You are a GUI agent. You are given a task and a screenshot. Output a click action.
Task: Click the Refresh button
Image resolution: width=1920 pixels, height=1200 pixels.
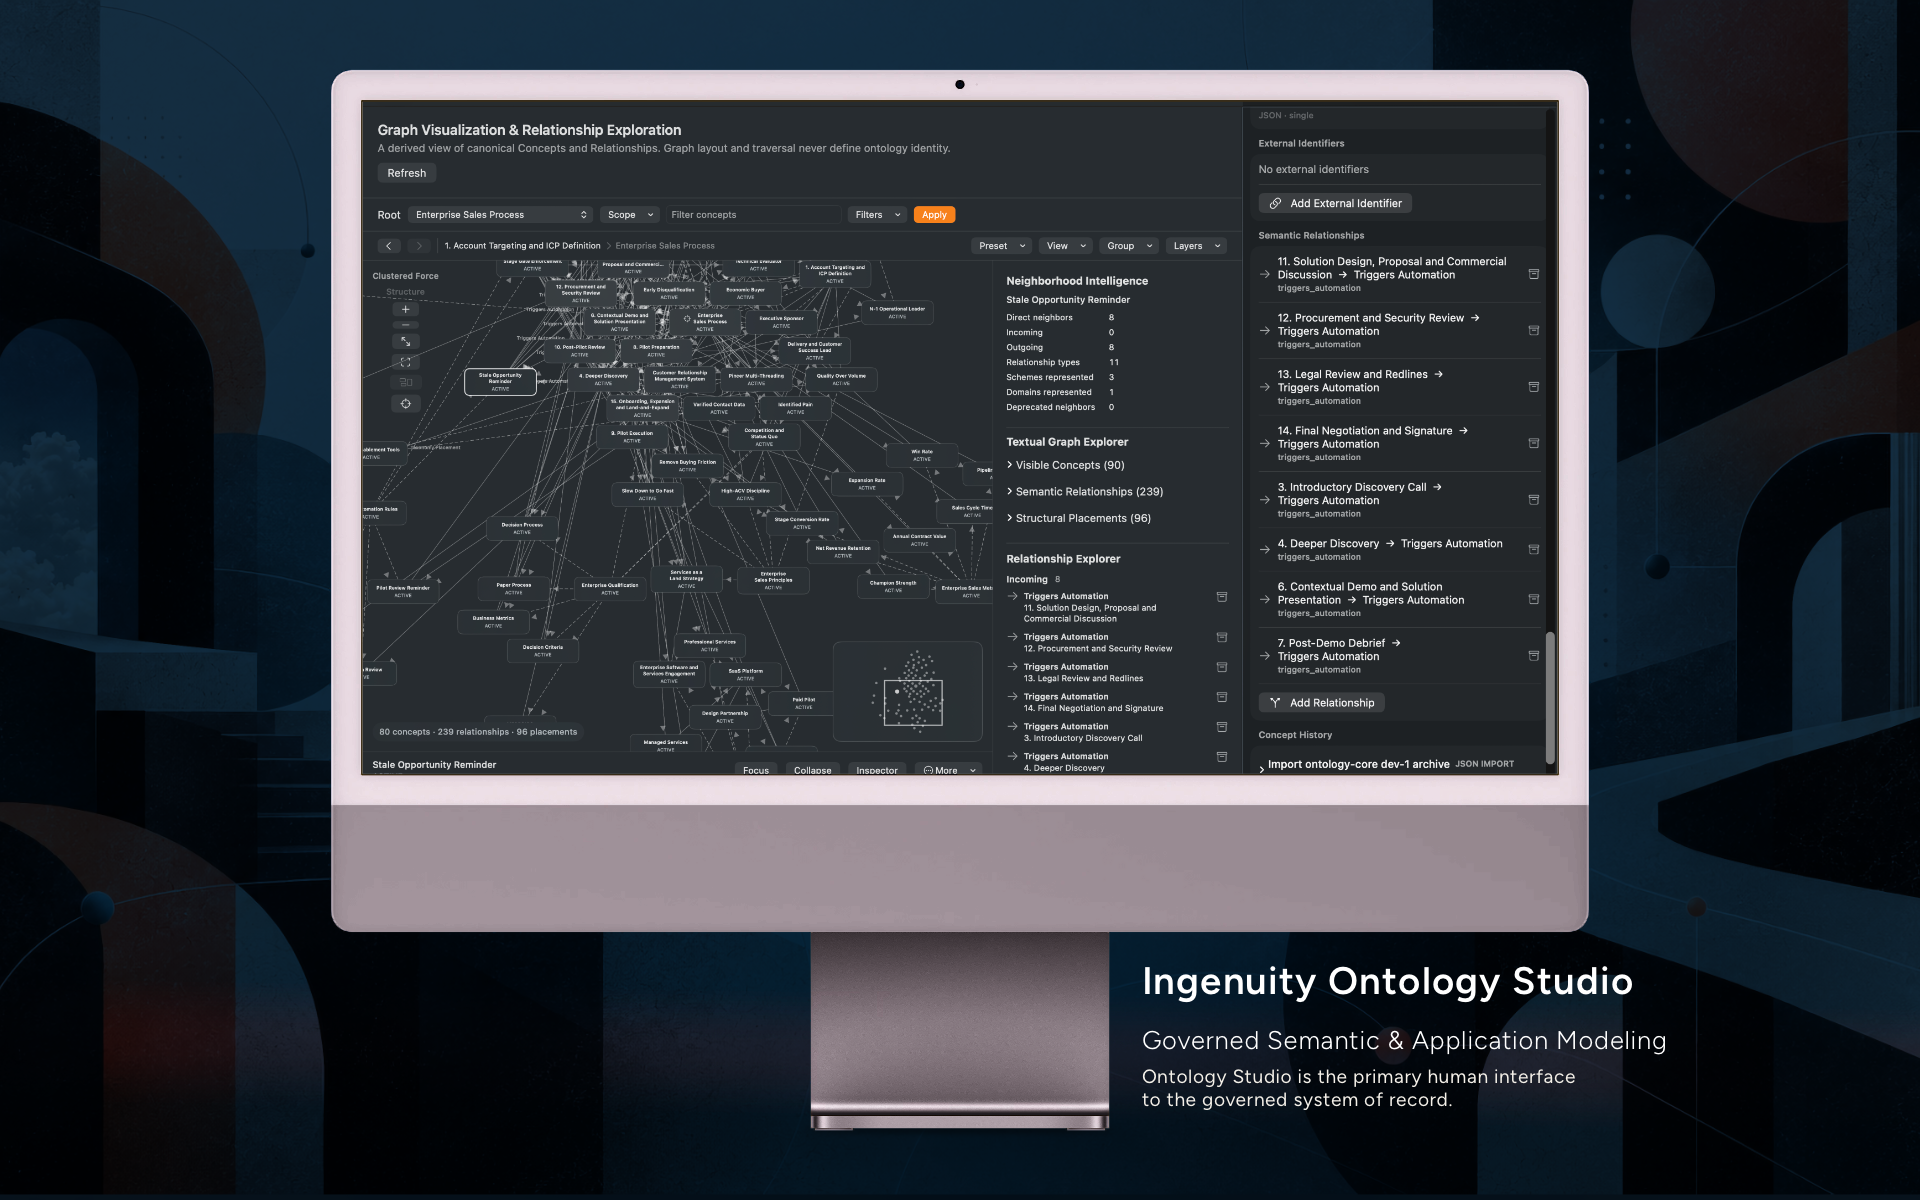click(x=407, y=173)
